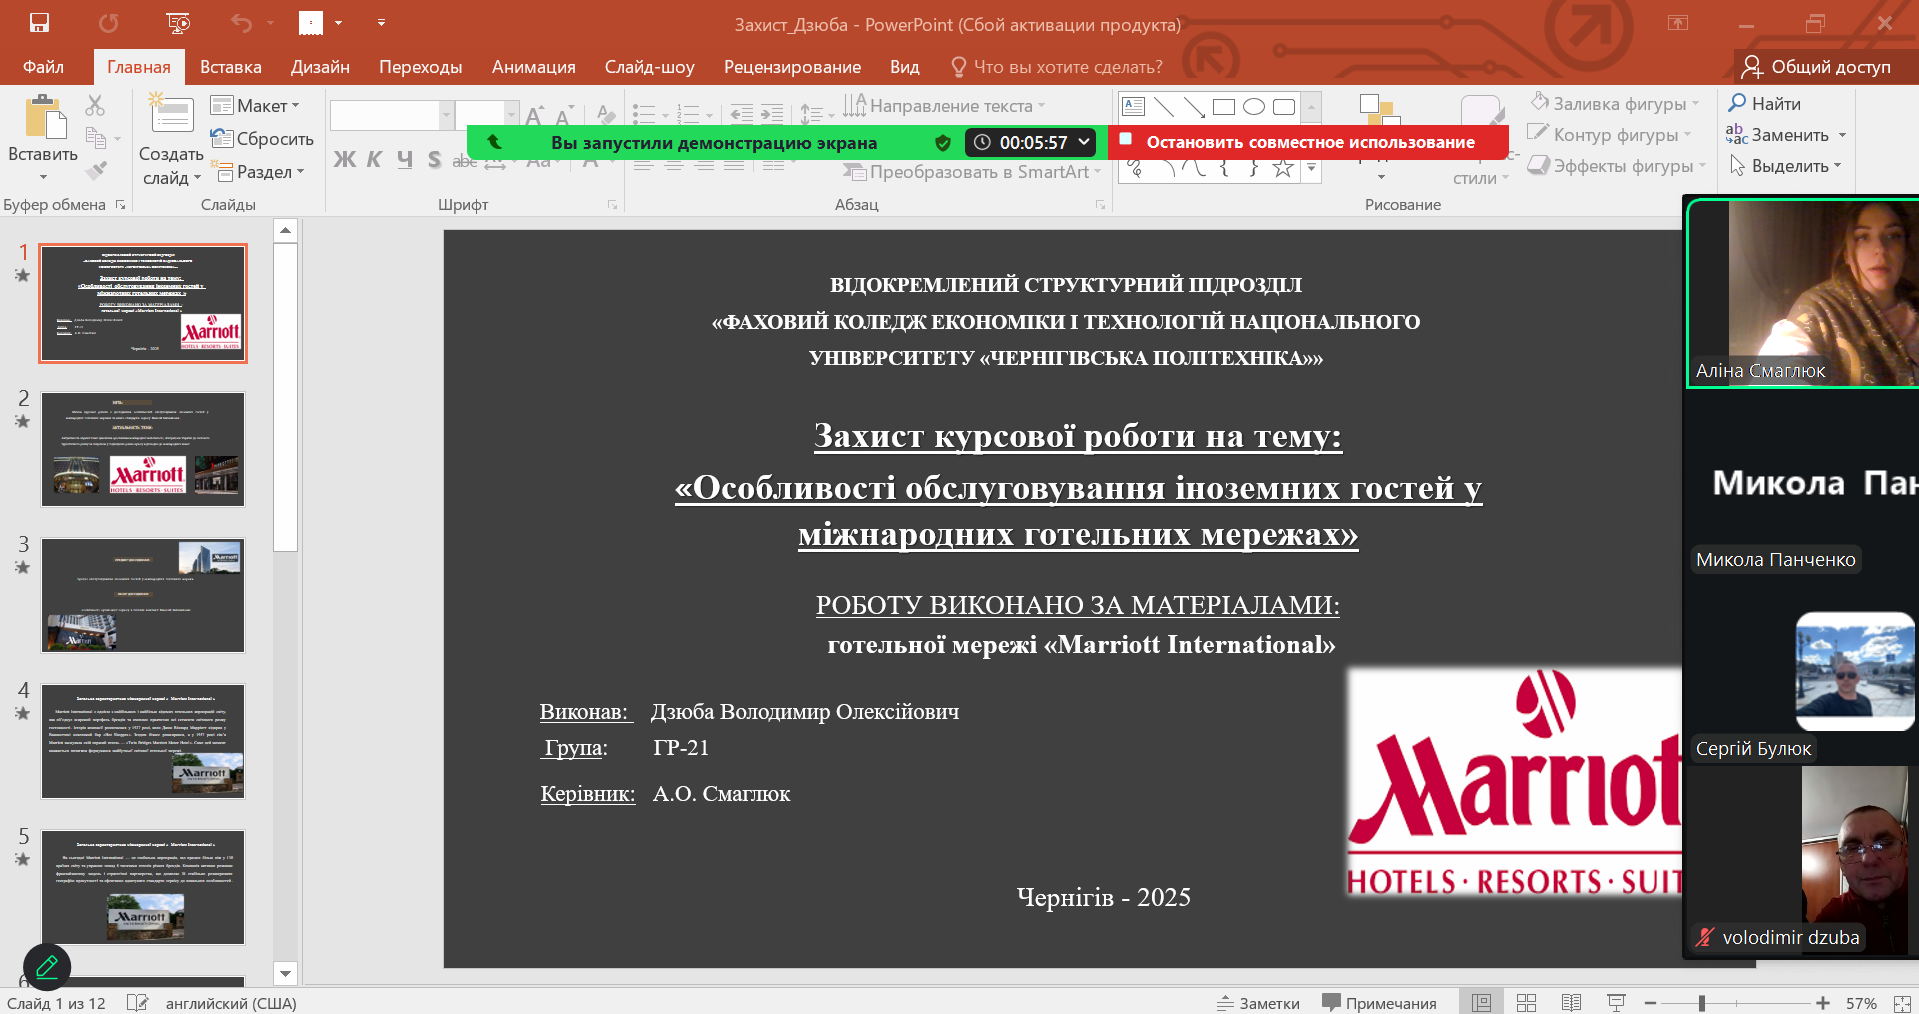The image size is (1919, 1014).
Task: Open the Вставка ribbon tab
Action: point(230,67)
